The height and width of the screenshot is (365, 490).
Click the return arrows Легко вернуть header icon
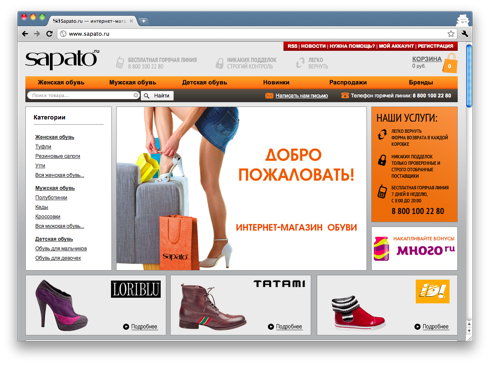pyautogui.click(x=300, y=63)
